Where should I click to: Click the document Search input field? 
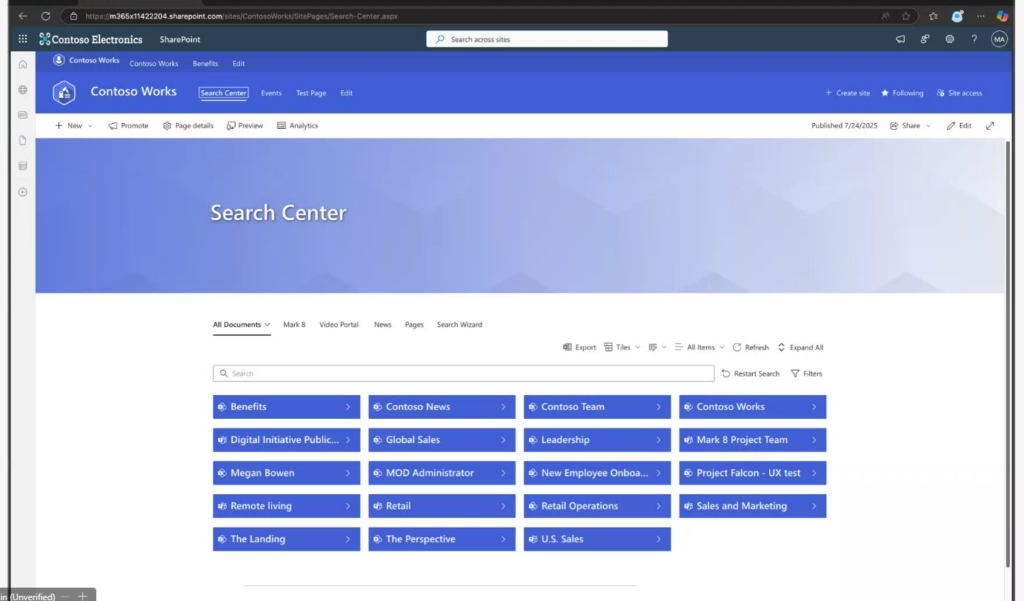pyautogui.click(x=464, y=374)
